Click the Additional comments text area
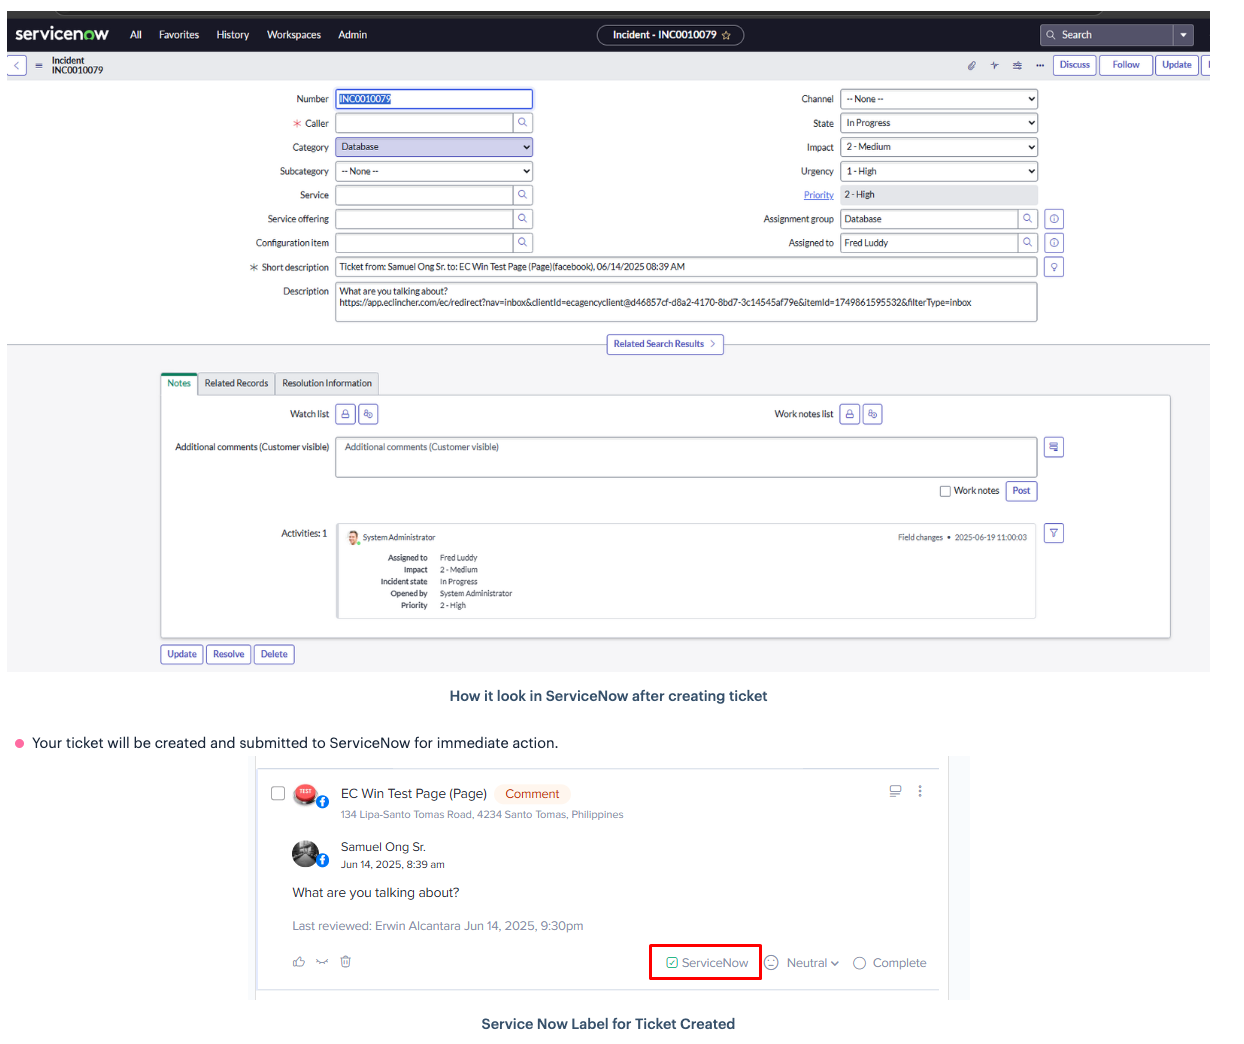1244x1044 pixels. (x=686, y=457)
